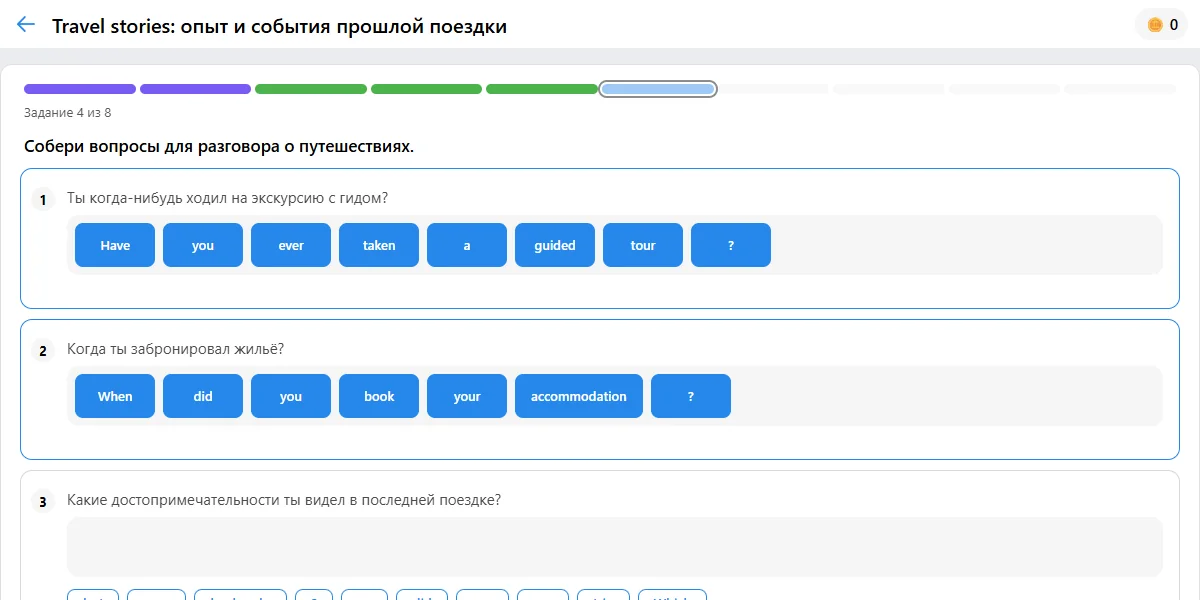
Task: Click the "Задание 4 из 8" label
Action: coord(68,112)
